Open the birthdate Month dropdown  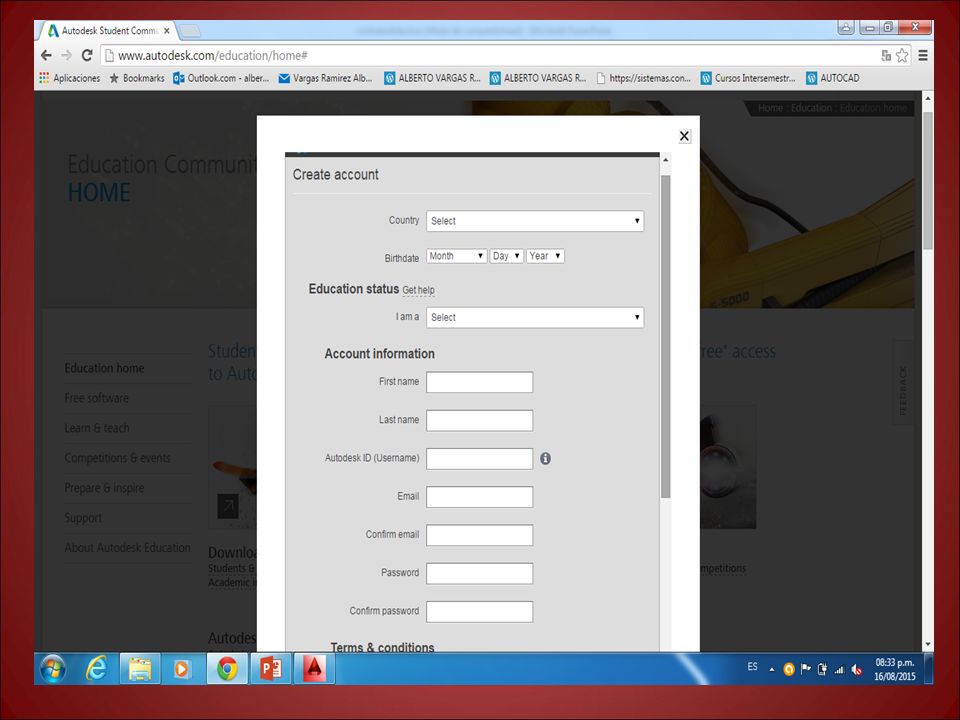point(457,256)
